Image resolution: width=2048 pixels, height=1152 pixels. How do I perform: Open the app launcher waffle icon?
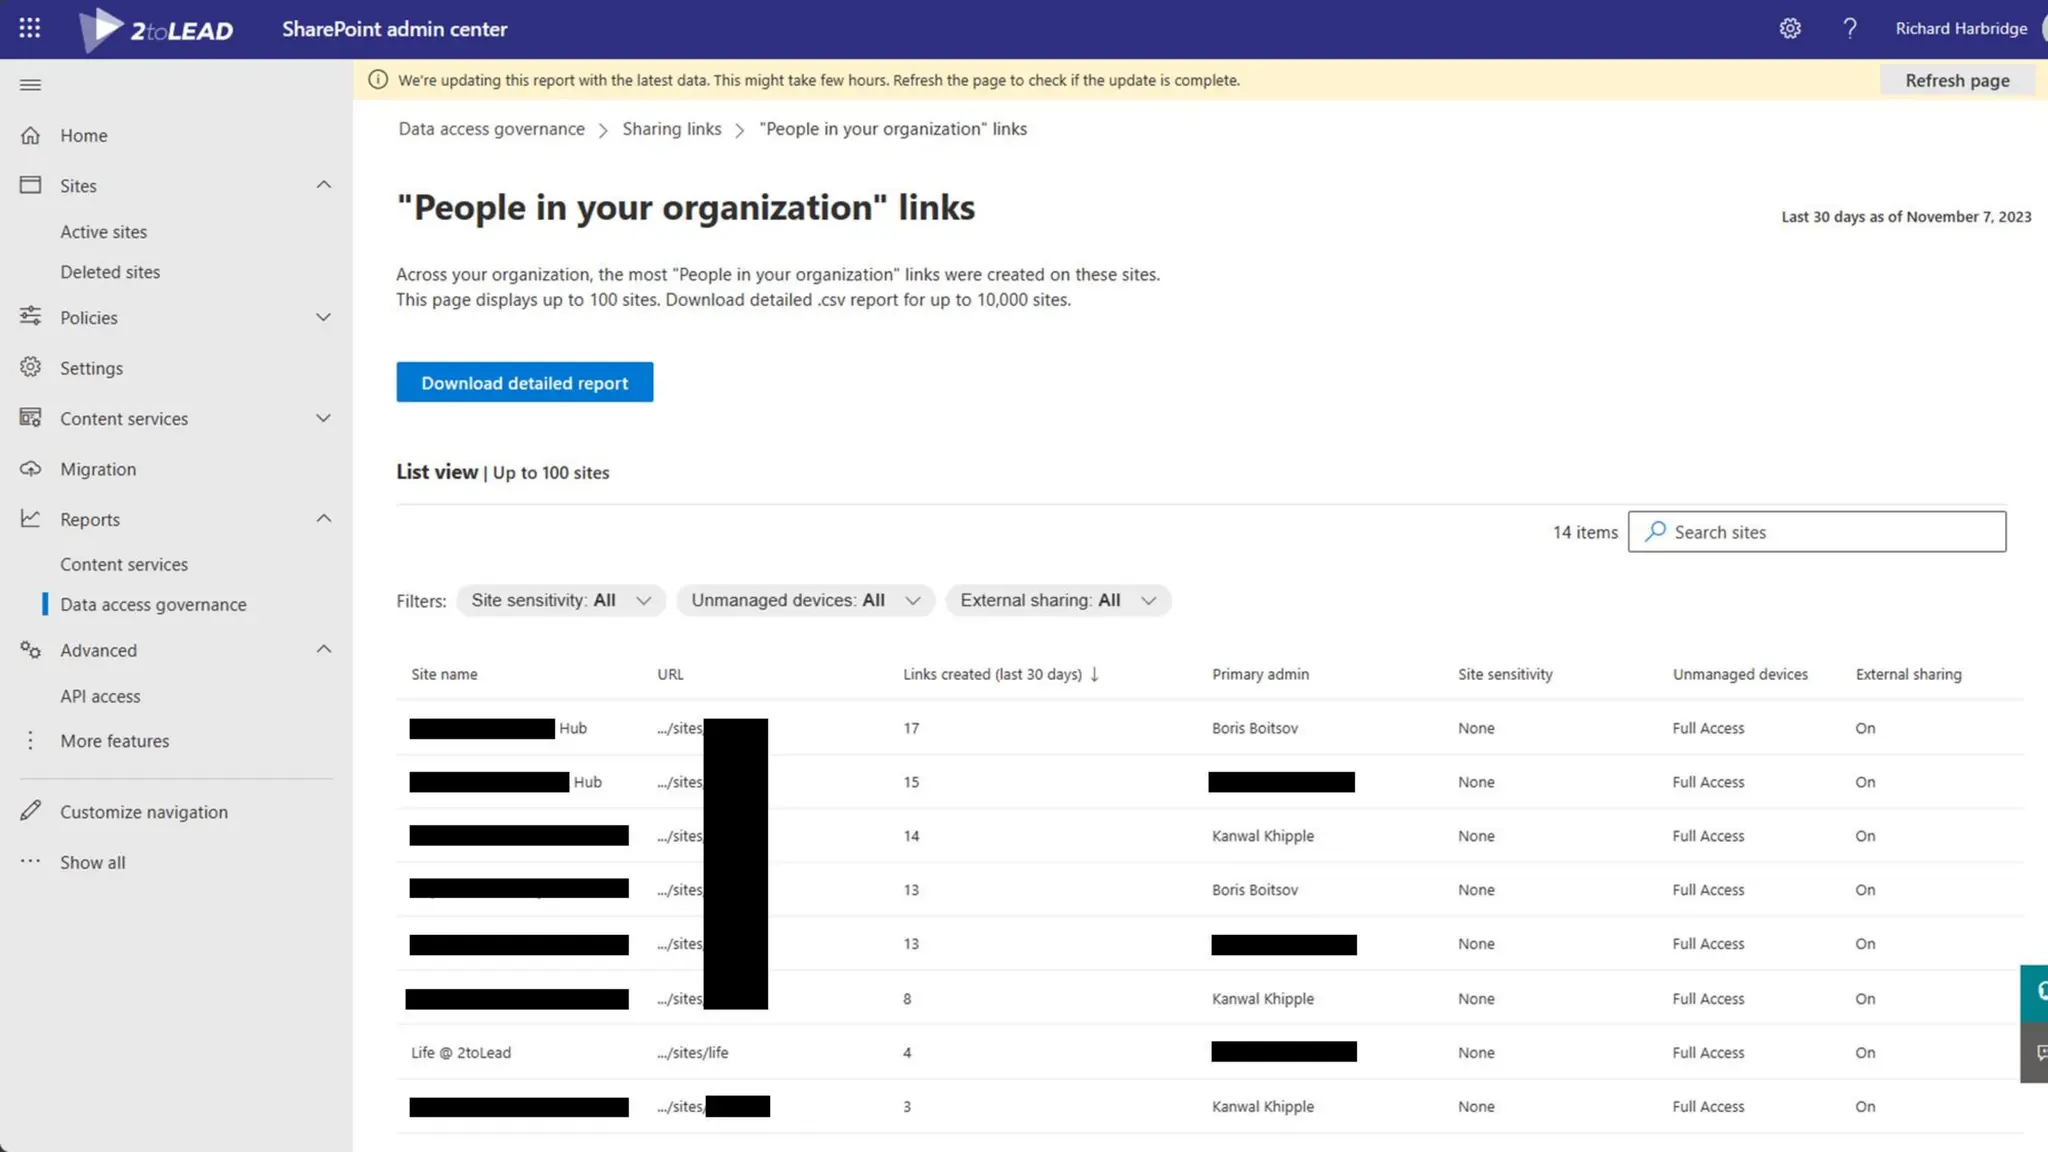pos(30,28)
